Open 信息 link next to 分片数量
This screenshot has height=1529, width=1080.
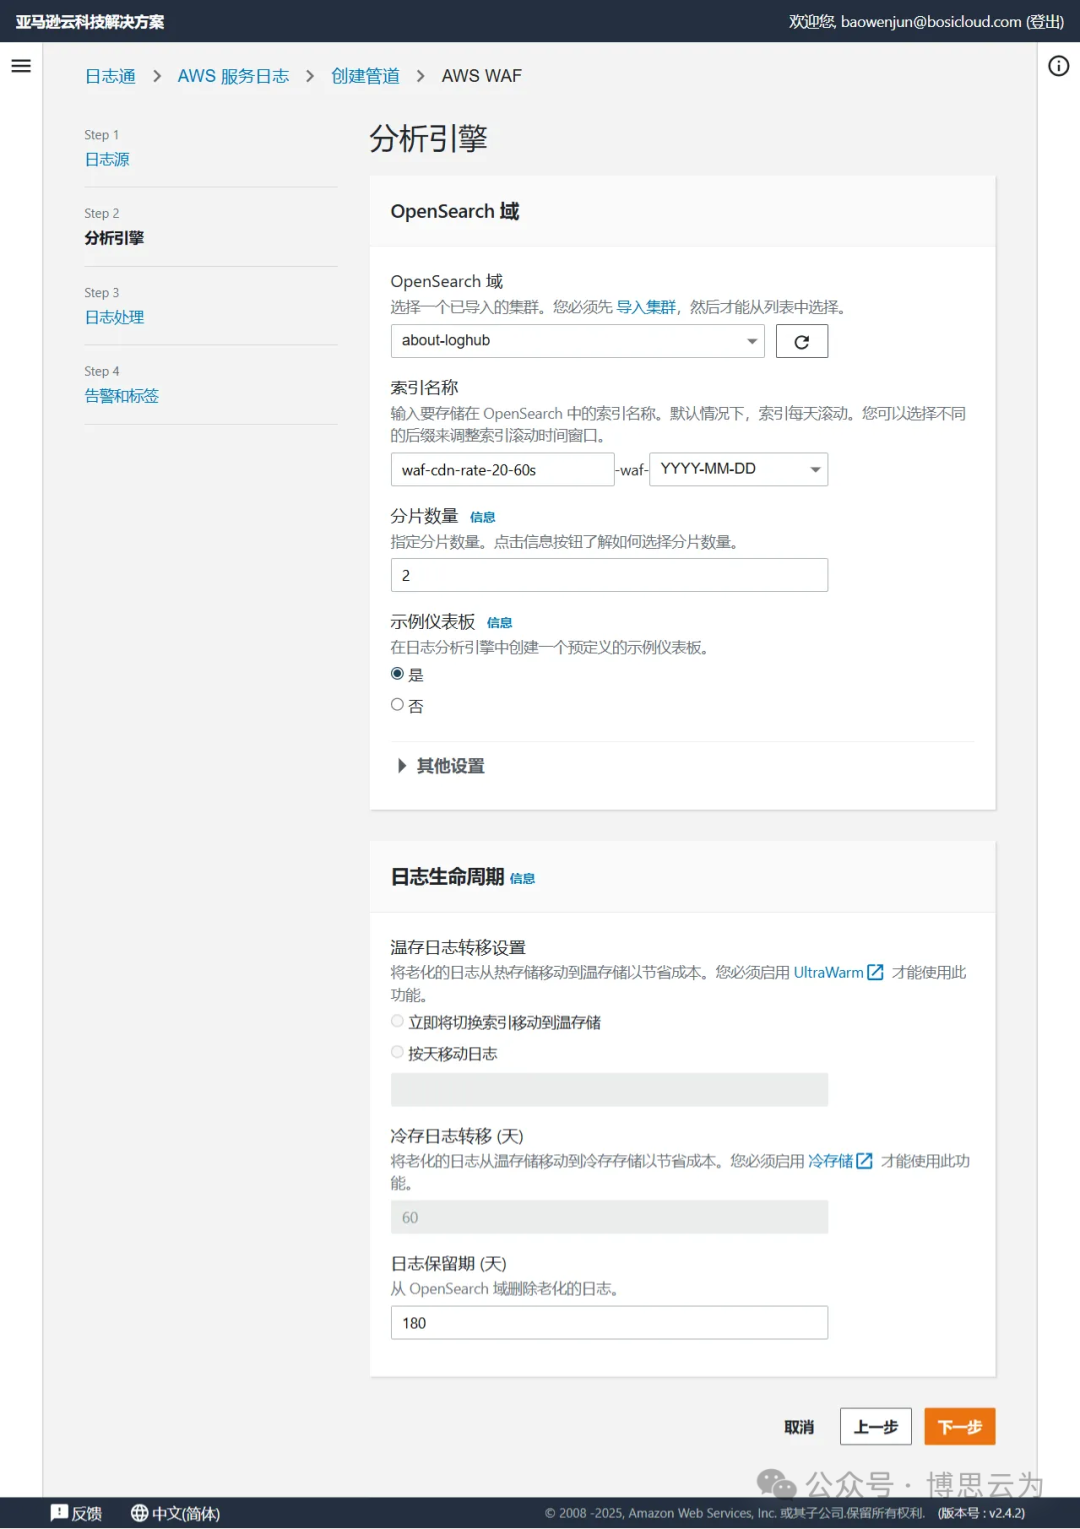click(483, 517)
